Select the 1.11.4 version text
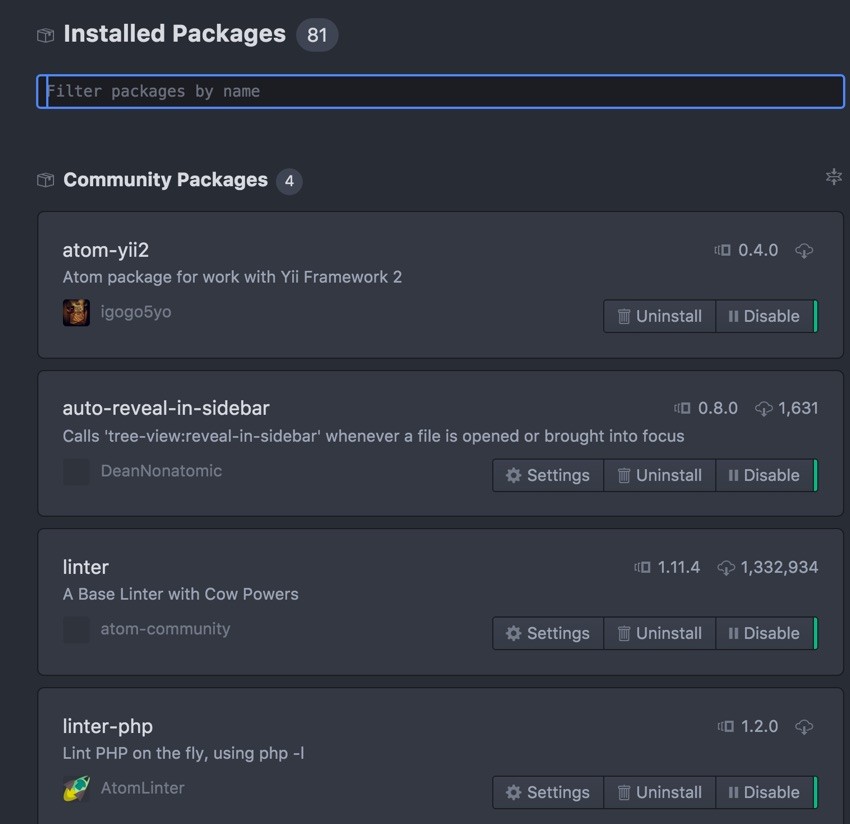 coord(679,567)
